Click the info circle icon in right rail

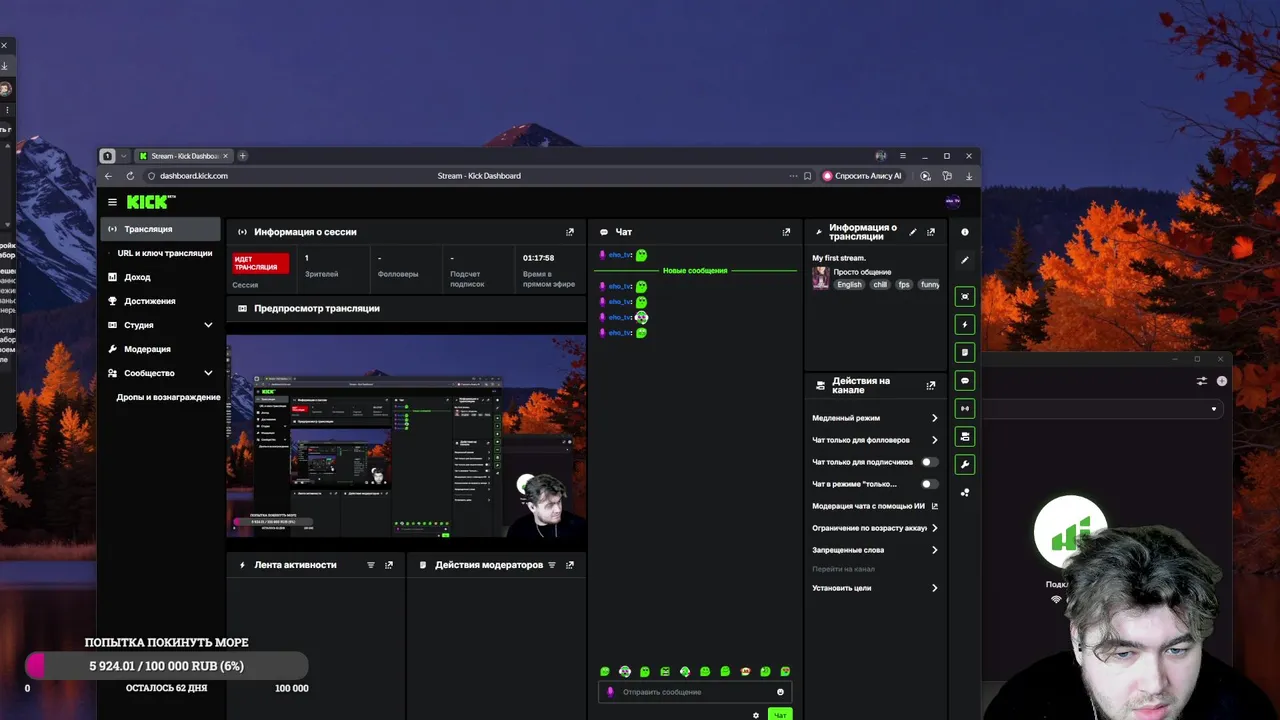[x=965, y=232]
